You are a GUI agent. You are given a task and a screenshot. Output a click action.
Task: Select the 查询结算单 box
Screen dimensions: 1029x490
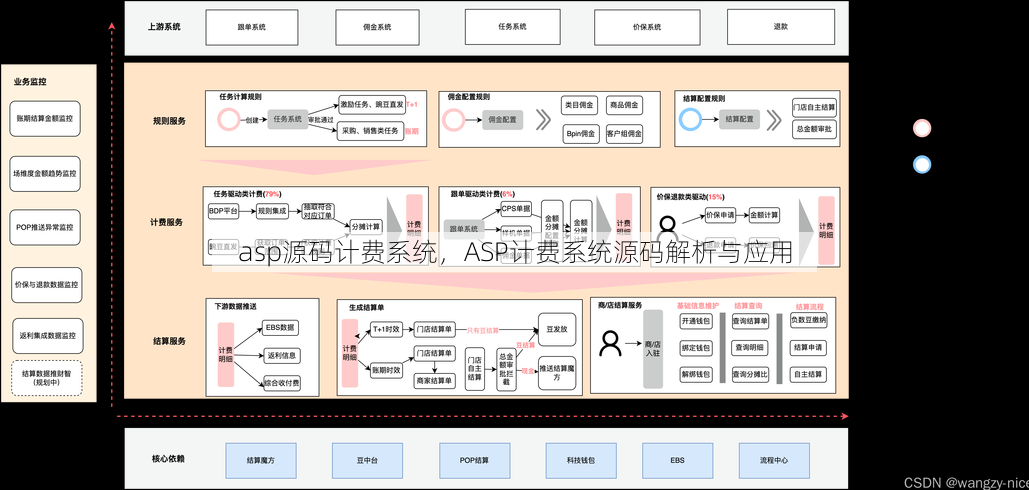coord(751,321)
